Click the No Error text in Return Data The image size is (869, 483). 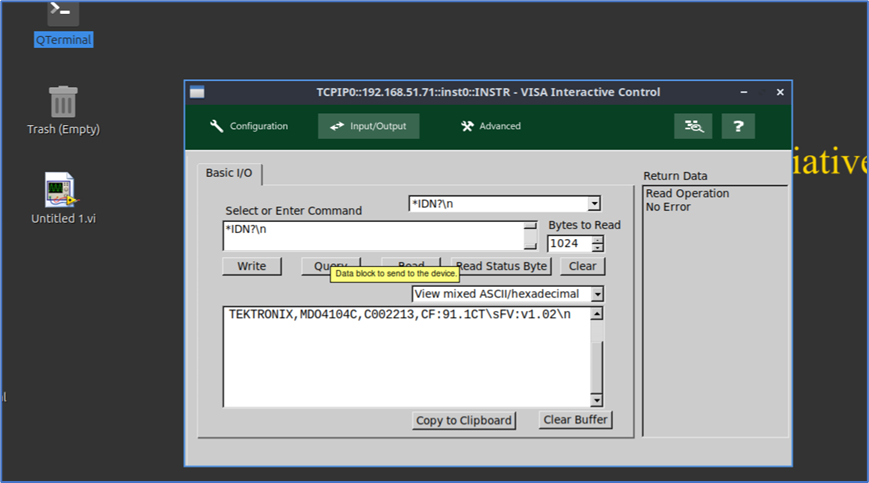pos(668,207)
